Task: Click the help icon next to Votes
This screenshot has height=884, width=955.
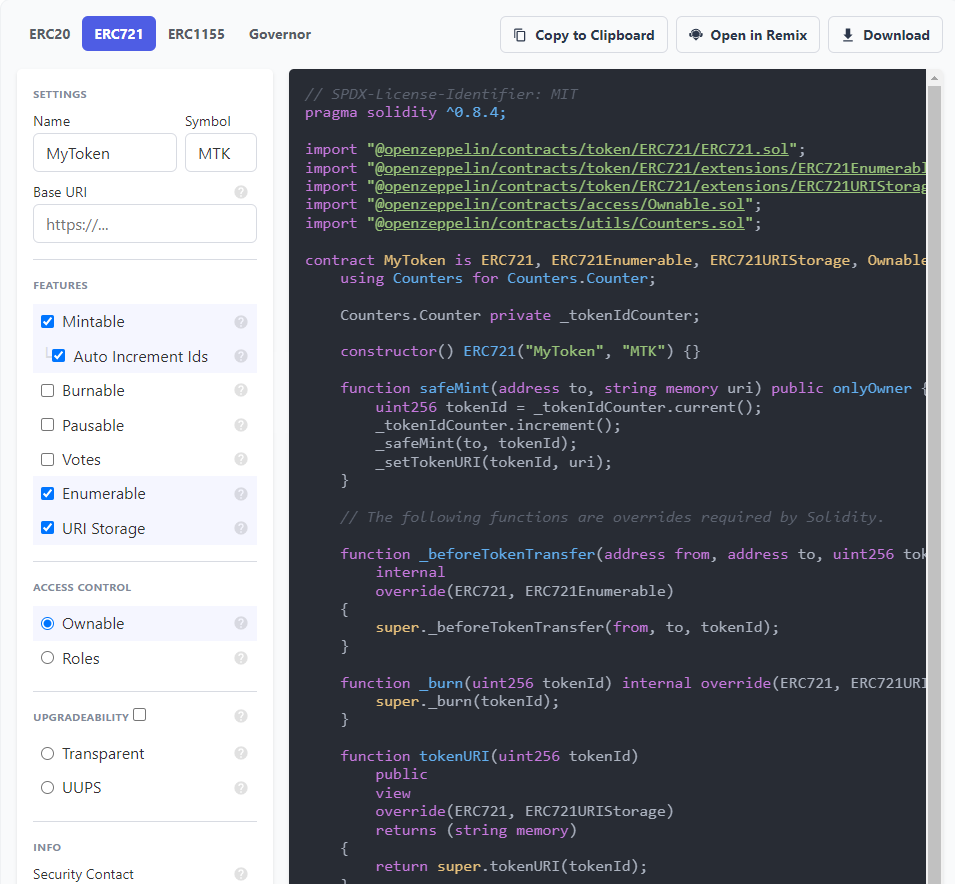Action: click(x=240, y=459)
